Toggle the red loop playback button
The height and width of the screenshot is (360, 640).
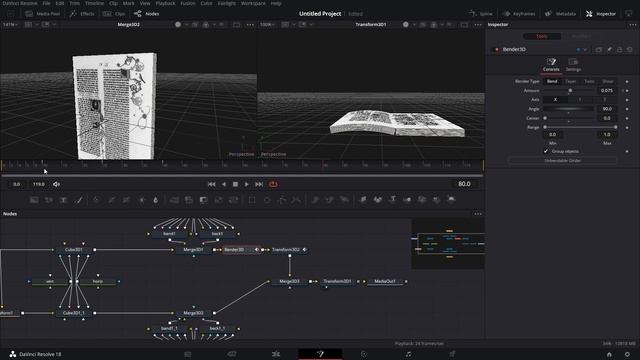(x=273, y=184)
